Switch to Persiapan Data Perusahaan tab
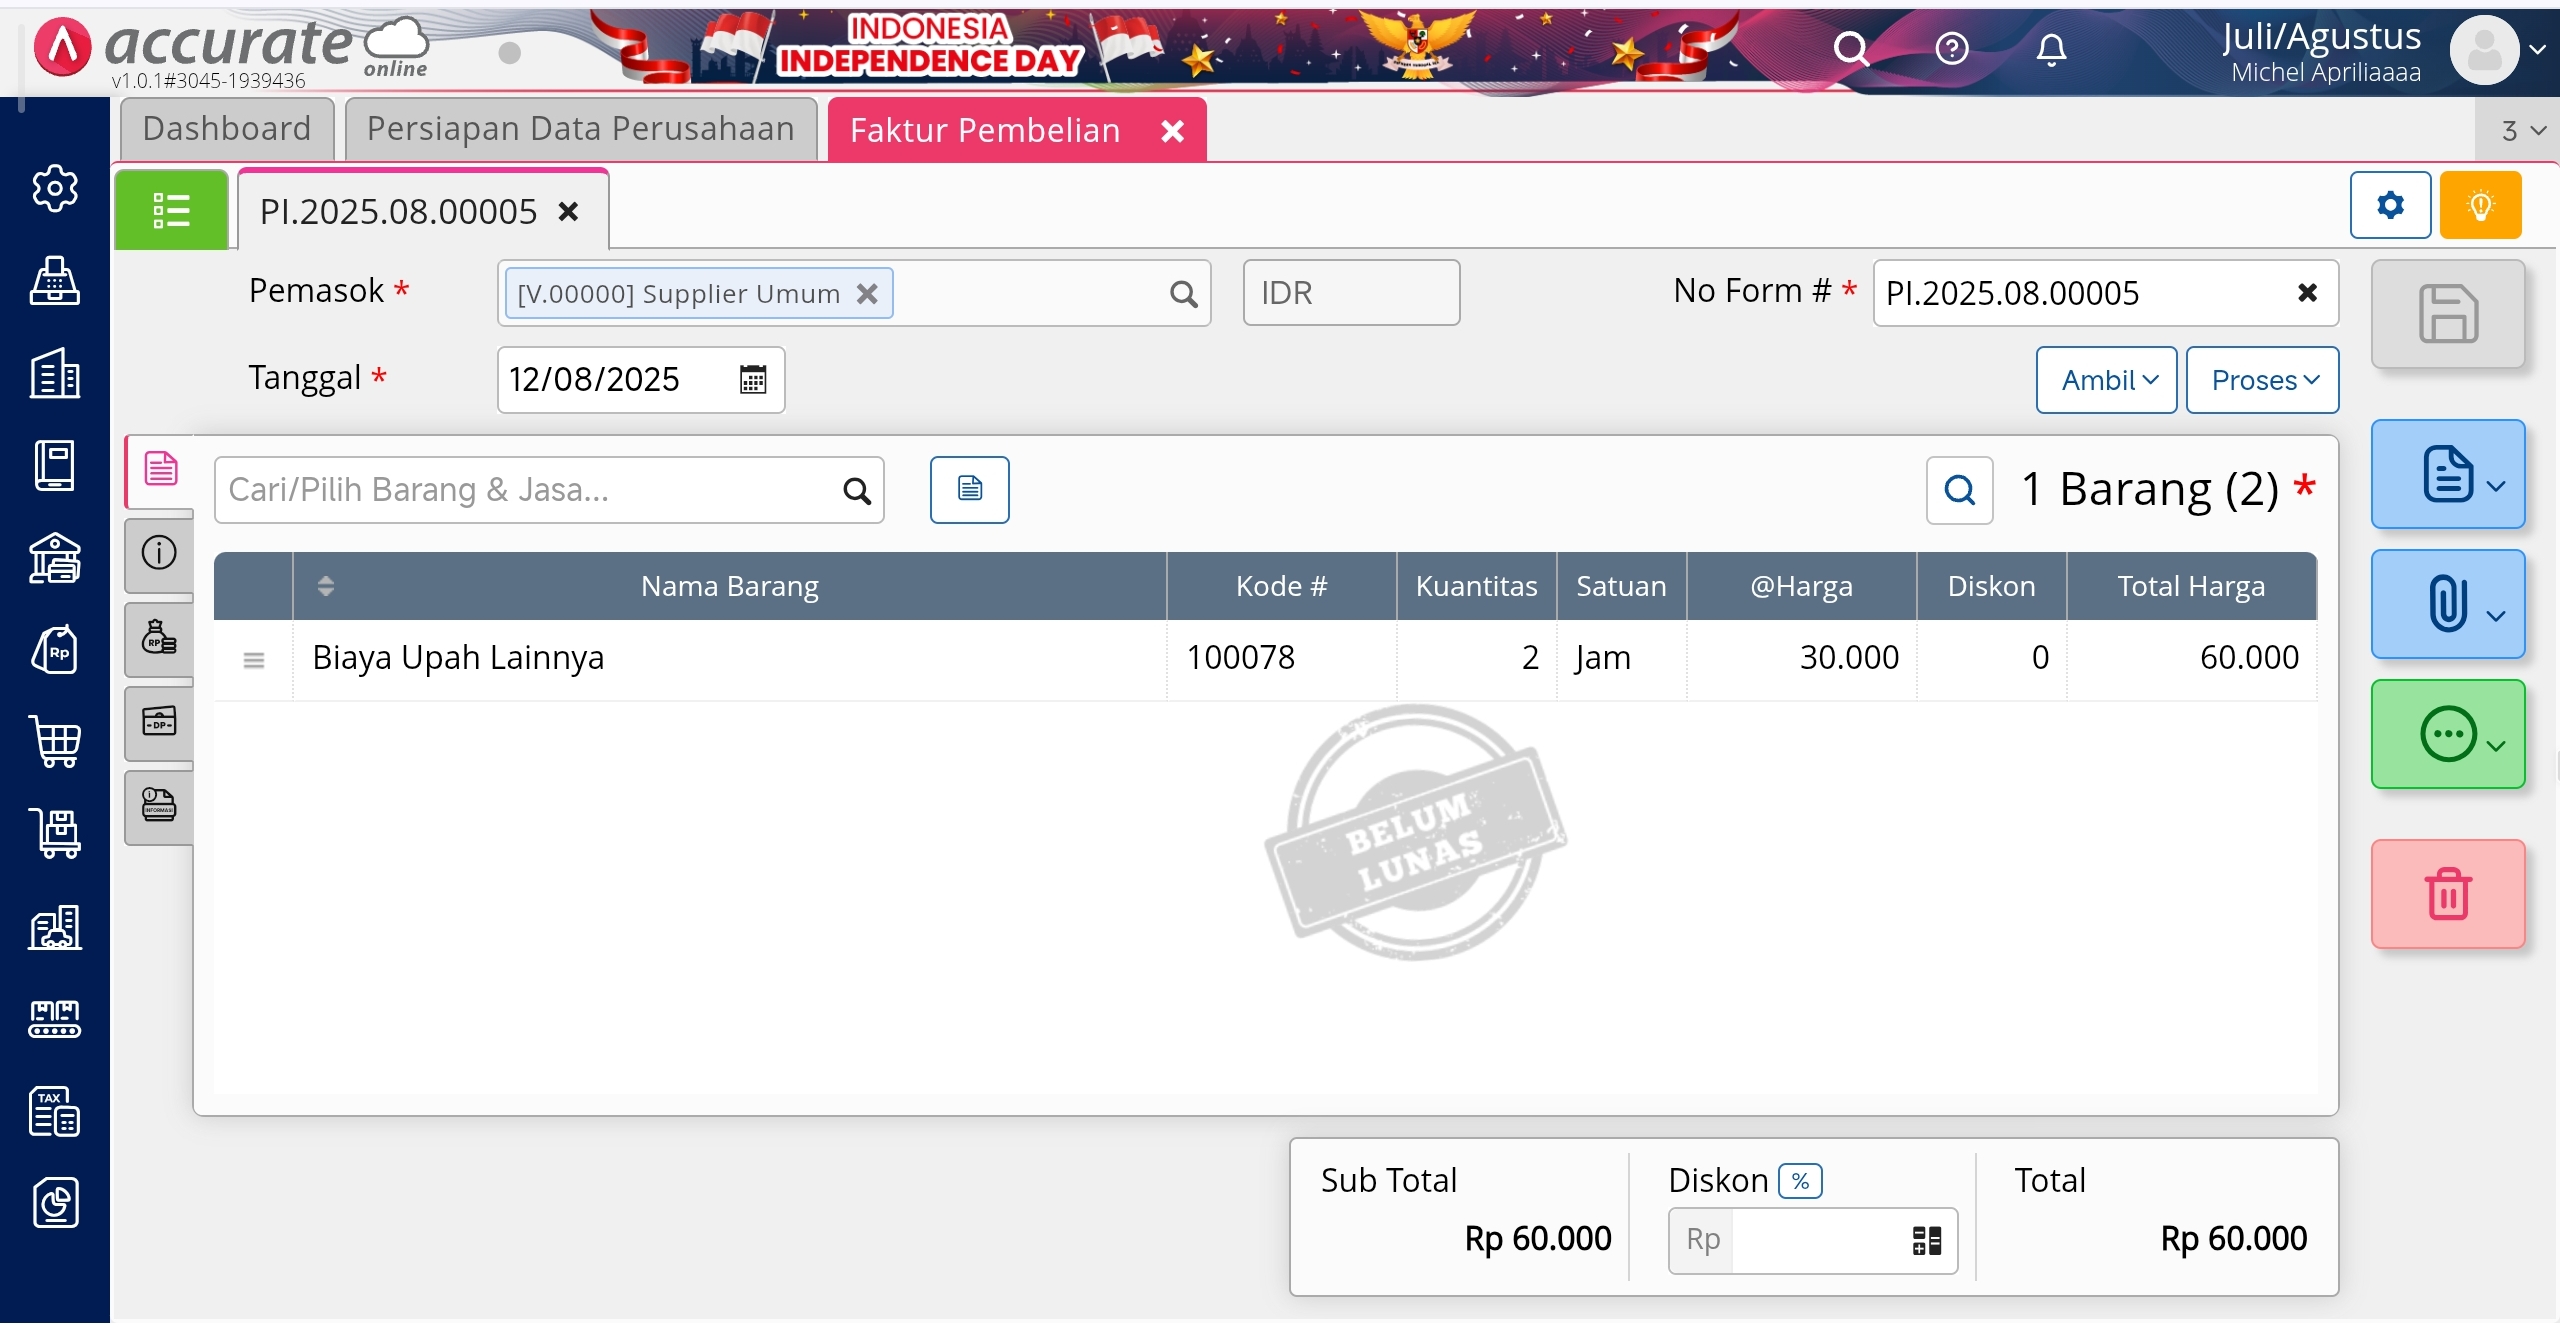 [580, 129]
